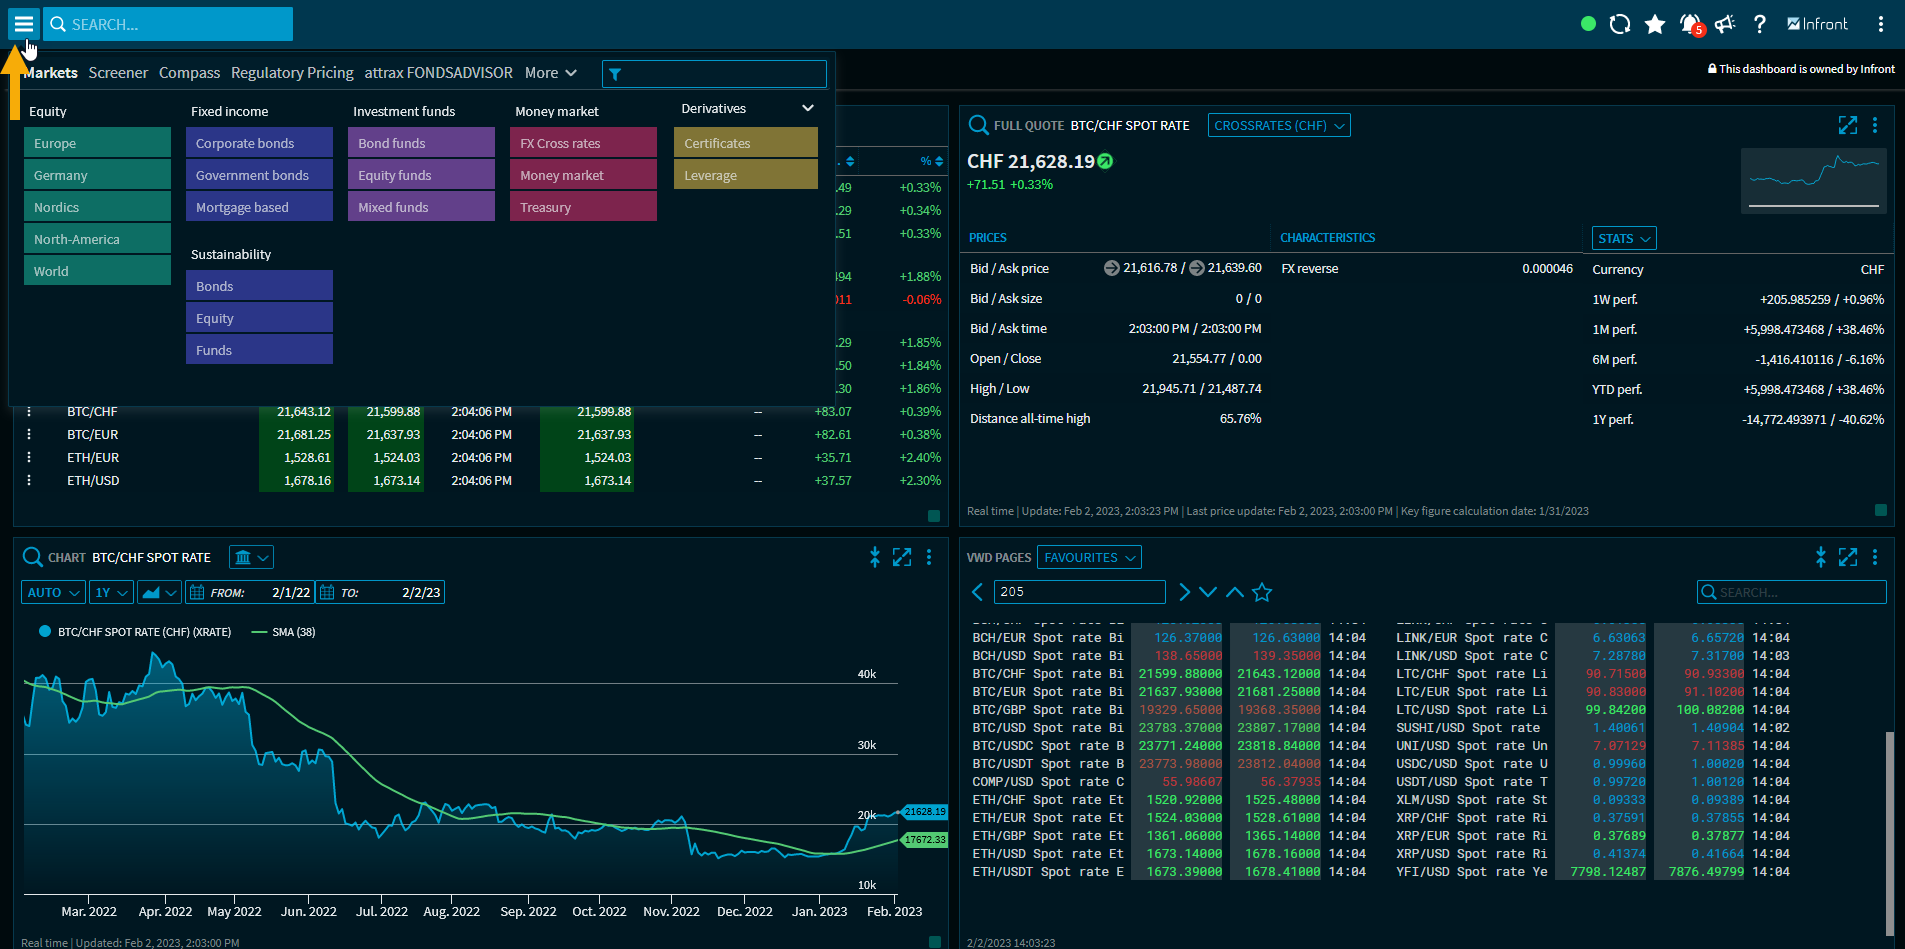
Task: Open the 1Y time range dropdown
Action: tap(111, 592)
